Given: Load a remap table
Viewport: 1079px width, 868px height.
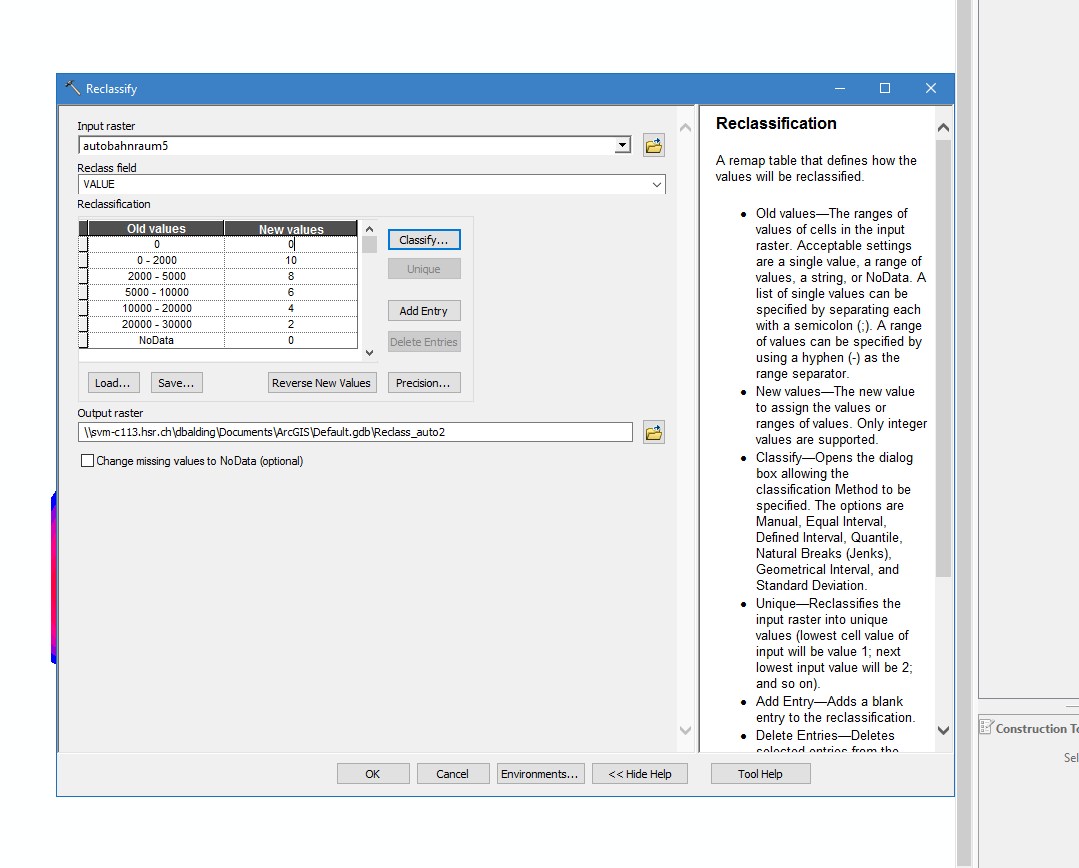Looking at the screenshot, I should [x=113, y=383].
